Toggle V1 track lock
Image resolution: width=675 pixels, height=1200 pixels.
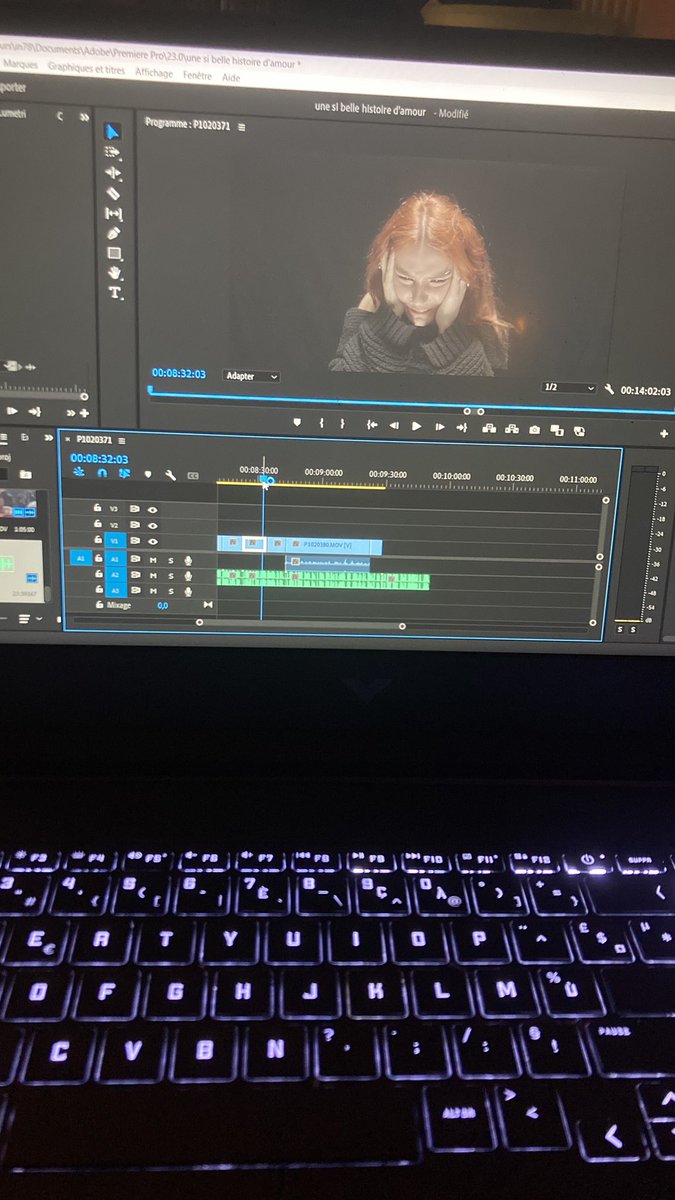(97, 540)
